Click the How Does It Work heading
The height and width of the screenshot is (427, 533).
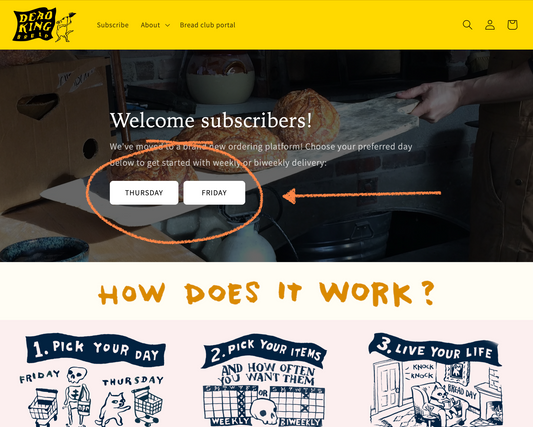266,293
